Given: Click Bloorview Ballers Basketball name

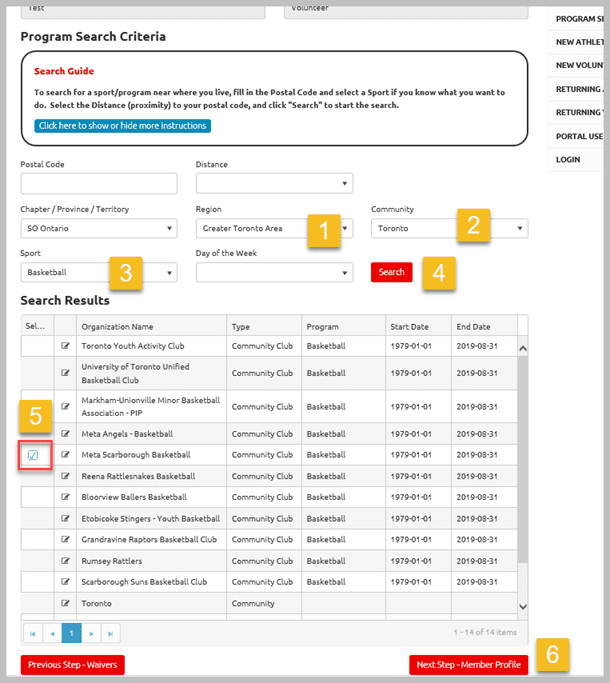Looking at the screenshot, I should coord(134,497).
